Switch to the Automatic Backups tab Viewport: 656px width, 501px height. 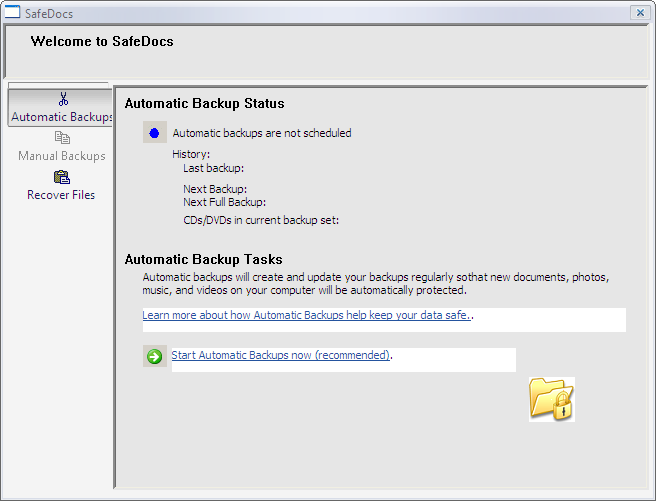point(61,117)
